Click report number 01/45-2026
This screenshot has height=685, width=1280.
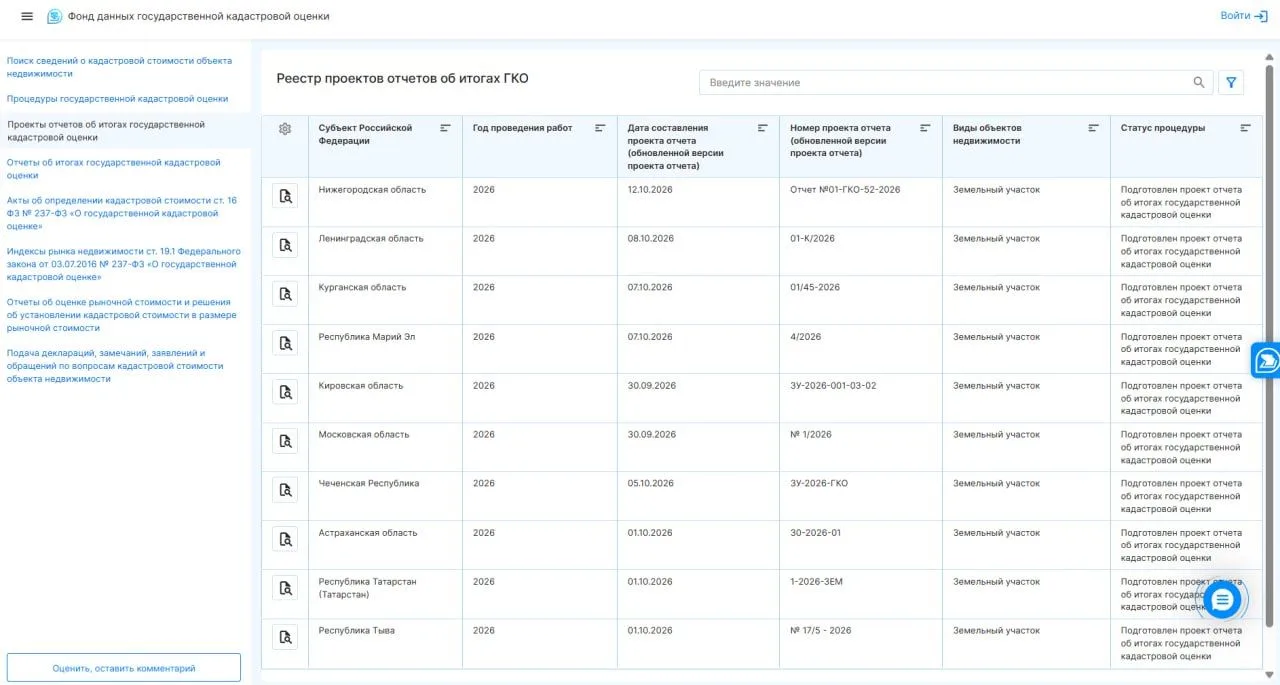[815, 288]
